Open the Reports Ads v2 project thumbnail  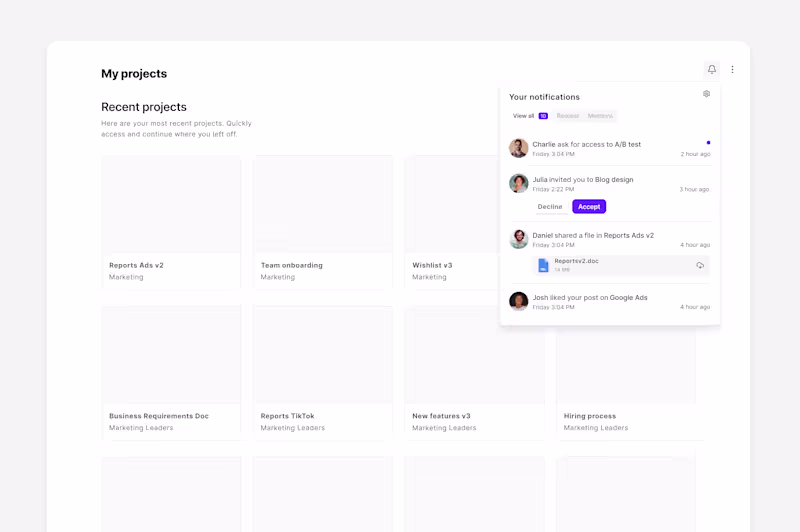pos(171,204)
